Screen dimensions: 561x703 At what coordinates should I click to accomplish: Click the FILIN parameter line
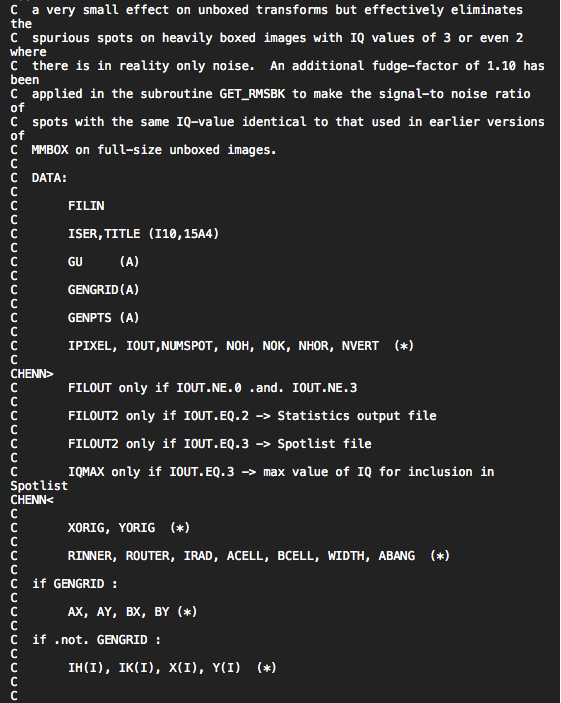pos(86,206)
